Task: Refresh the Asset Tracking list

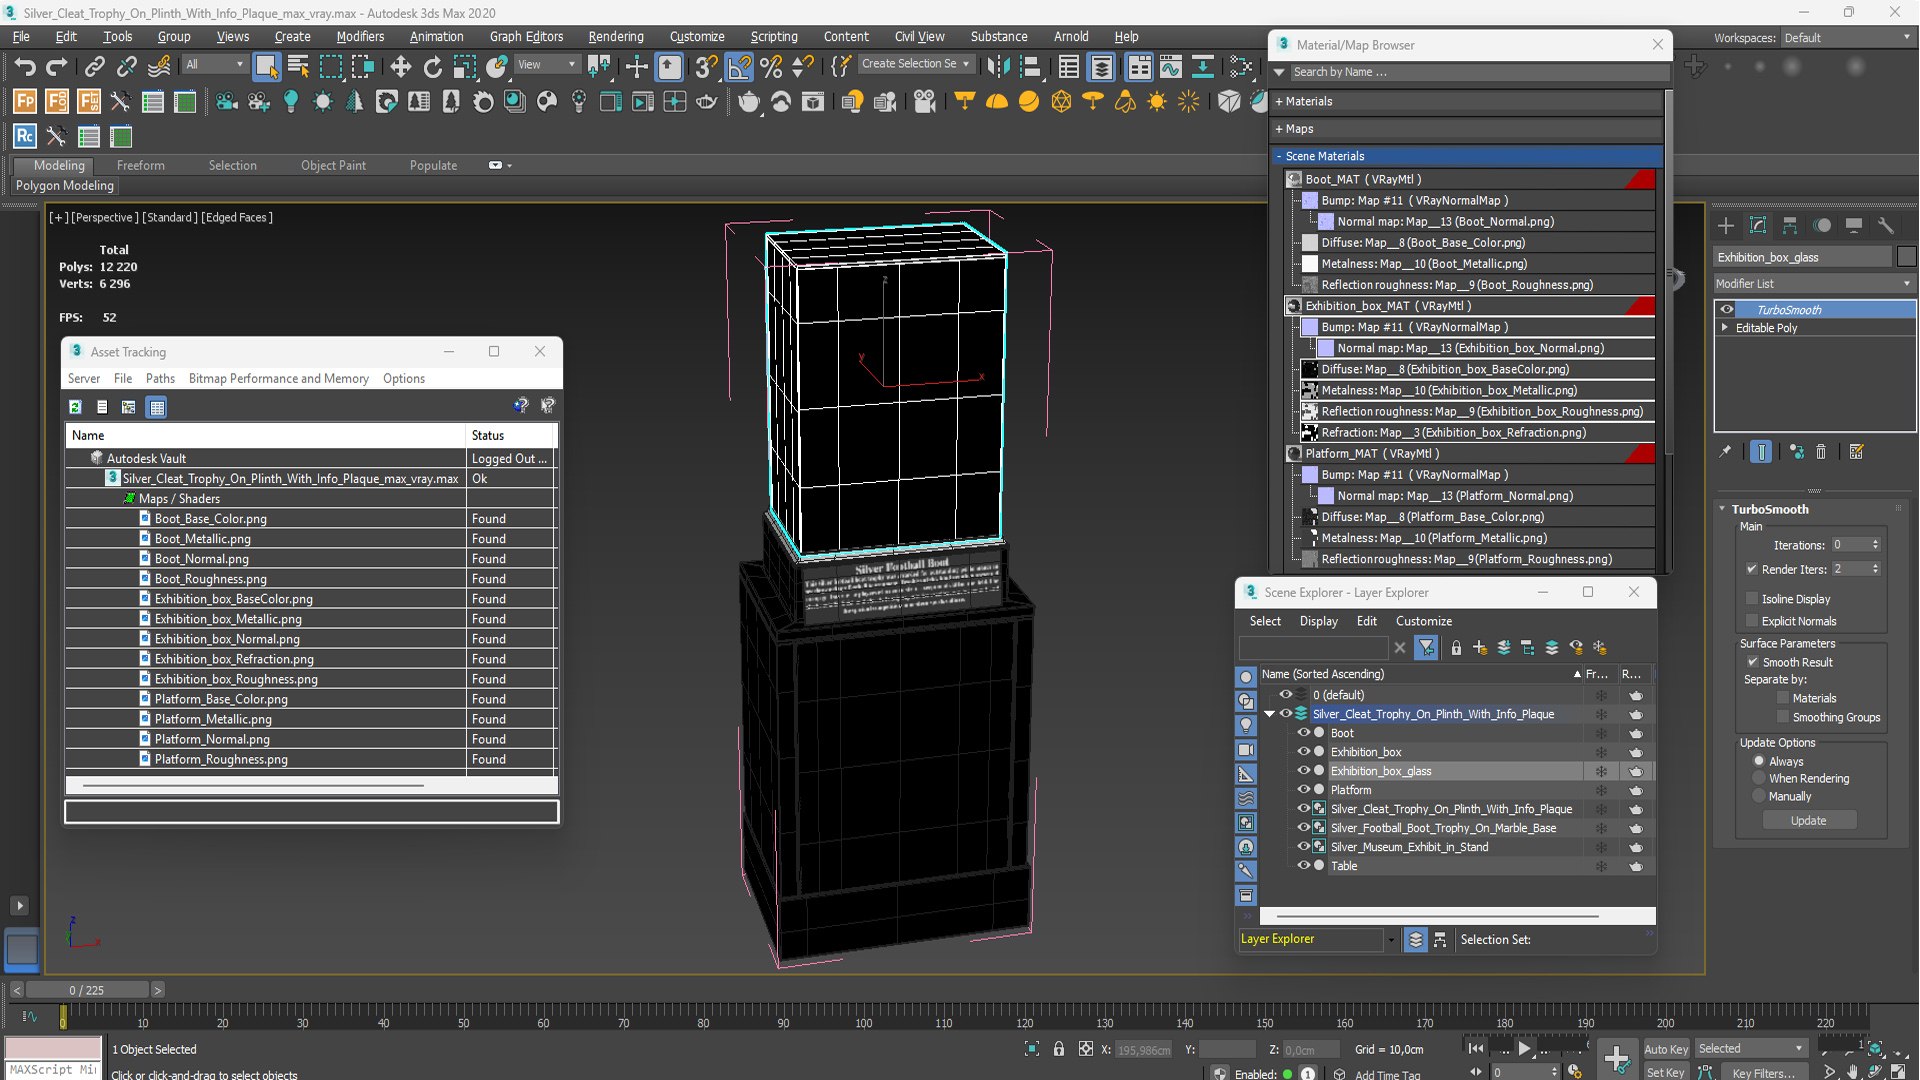Action: point(75,407)
